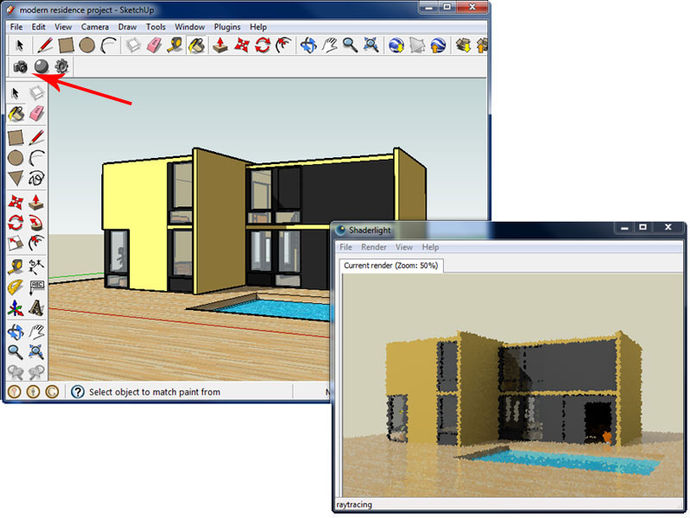Screen dimensions: 690x518
Task: Select Tape Measure in the horizontal toolbar
Action: pos(175,45)
